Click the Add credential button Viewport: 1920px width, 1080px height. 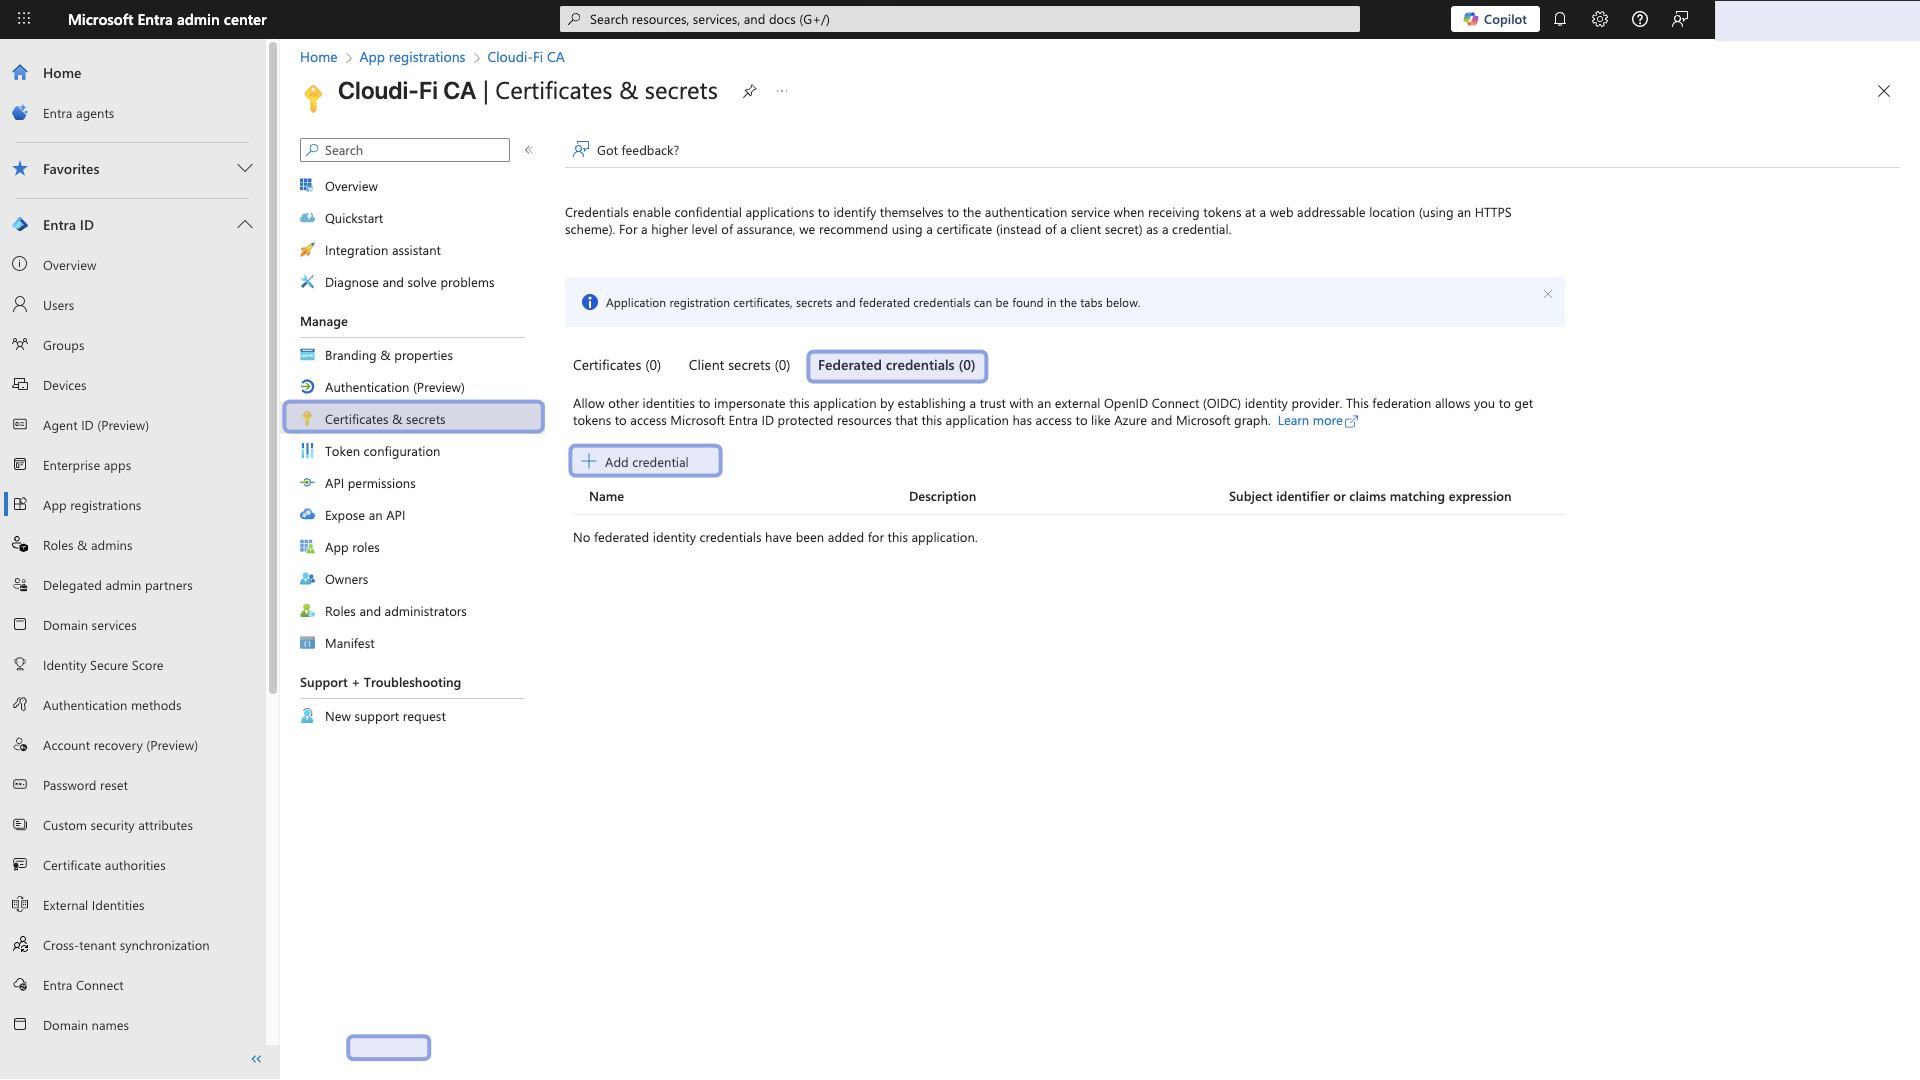point(645,461)
